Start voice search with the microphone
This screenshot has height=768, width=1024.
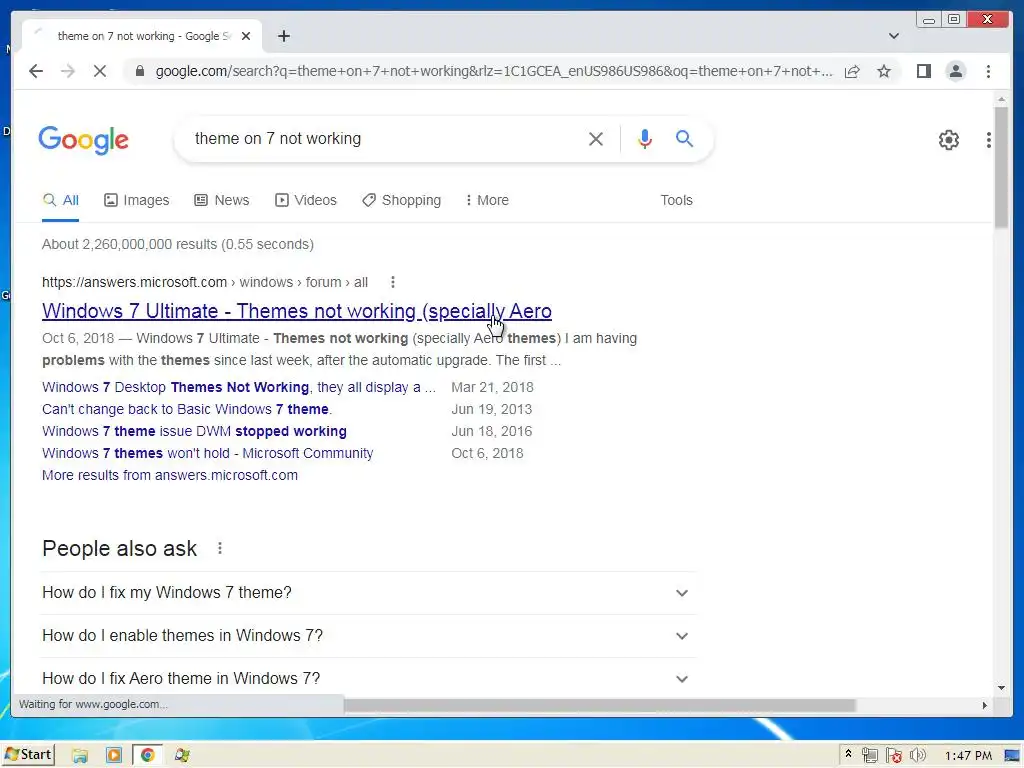click(645, 139)
